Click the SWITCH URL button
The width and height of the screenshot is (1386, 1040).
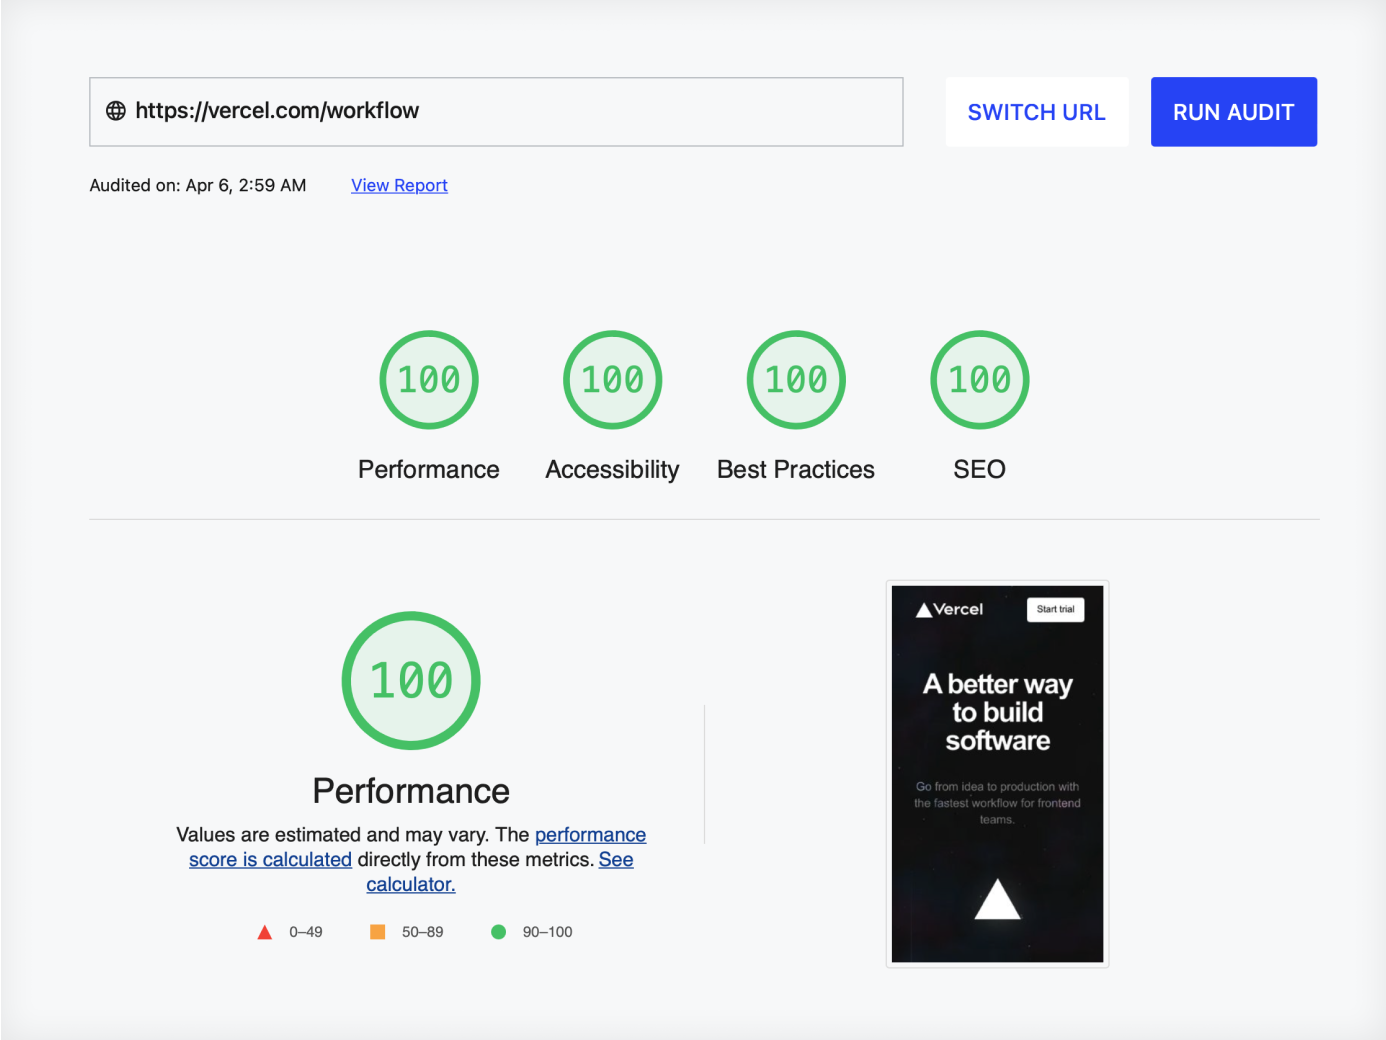click(x=1037, y=112)
